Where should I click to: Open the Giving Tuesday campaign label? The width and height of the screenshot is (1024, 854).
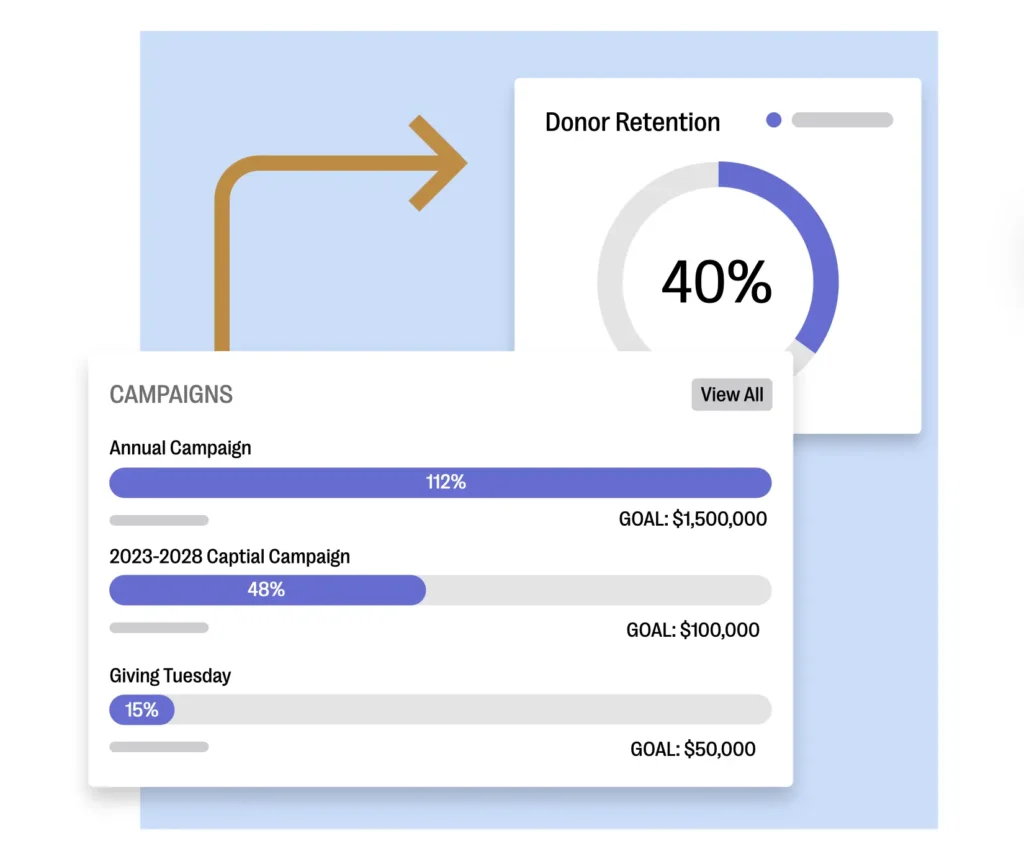[x=170, y=676]
